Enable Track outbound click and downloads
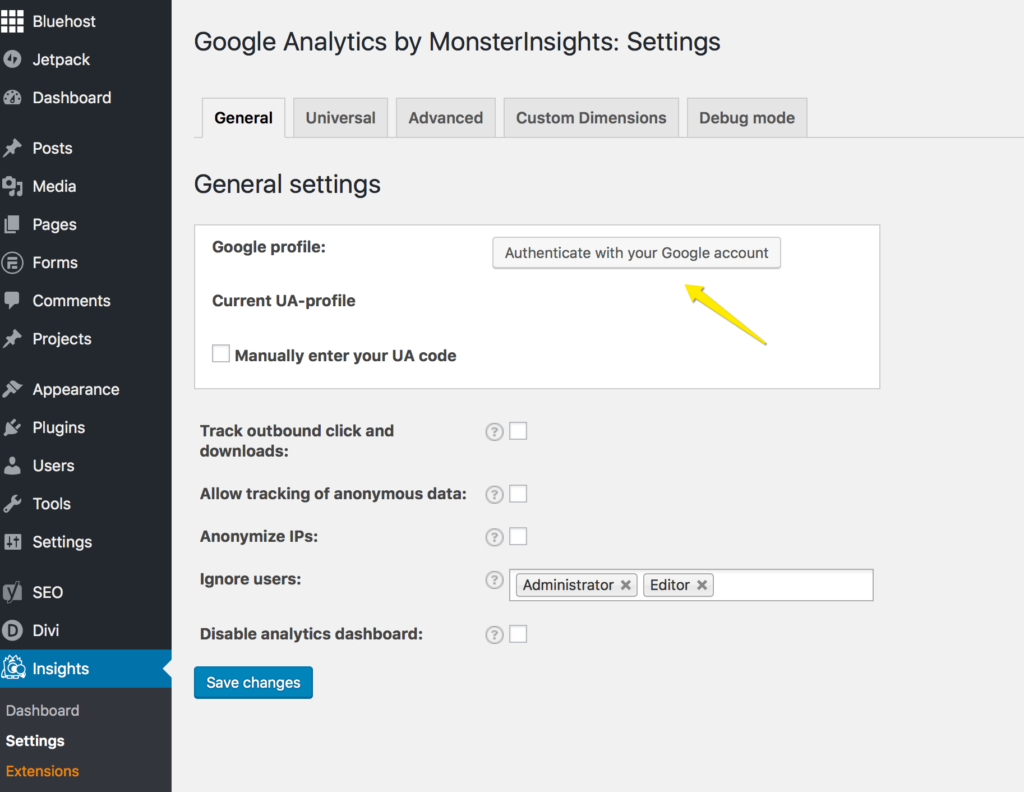The height and width of the screenshot is (792, 1024). point(518,431)
